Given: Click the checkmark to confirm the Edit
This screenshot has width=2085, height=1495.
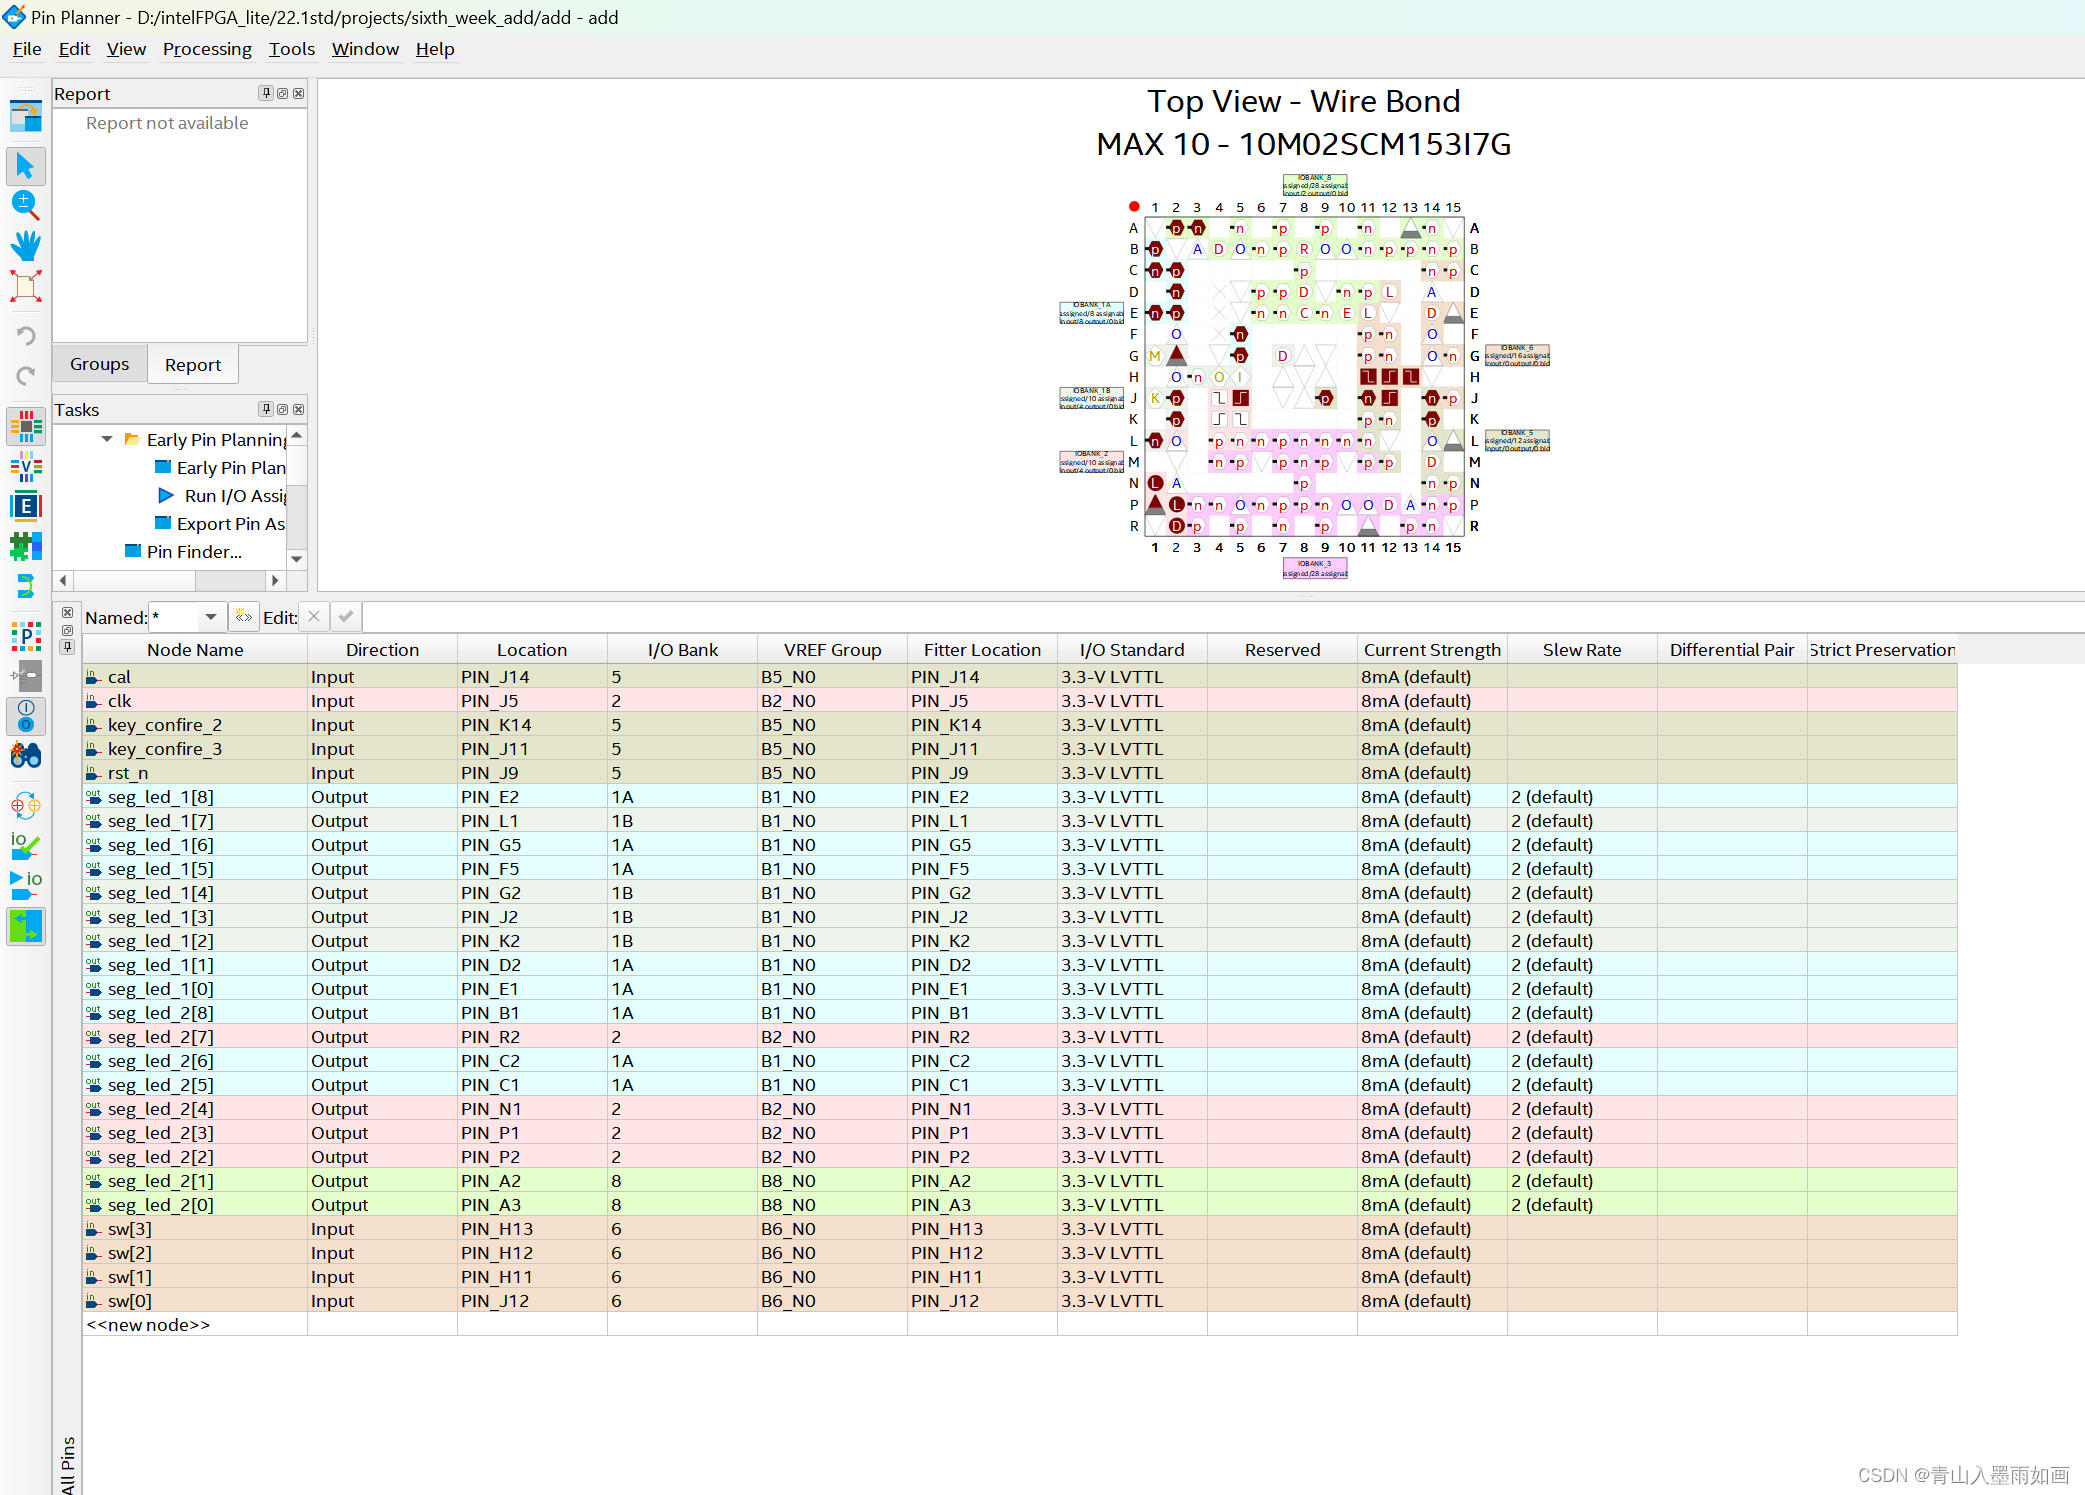Looking at the screenshot, I should click(x=345, y=617).
